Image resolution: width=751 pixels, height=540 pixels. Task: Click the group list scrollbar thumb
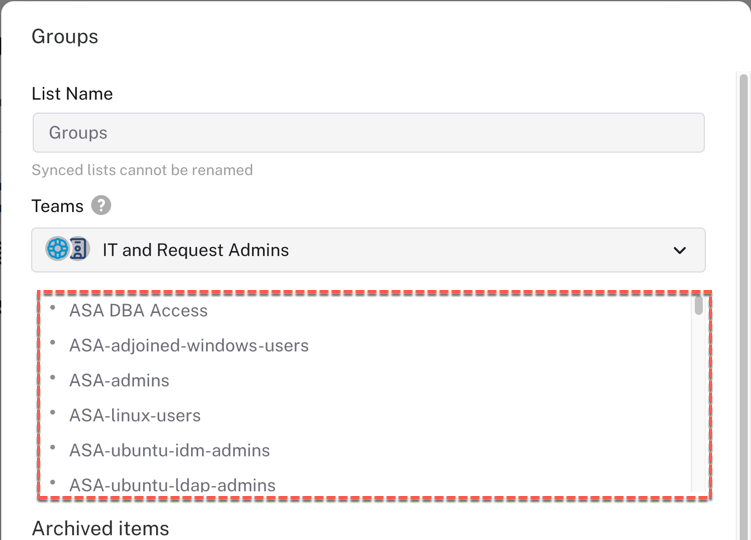point(698,305)
